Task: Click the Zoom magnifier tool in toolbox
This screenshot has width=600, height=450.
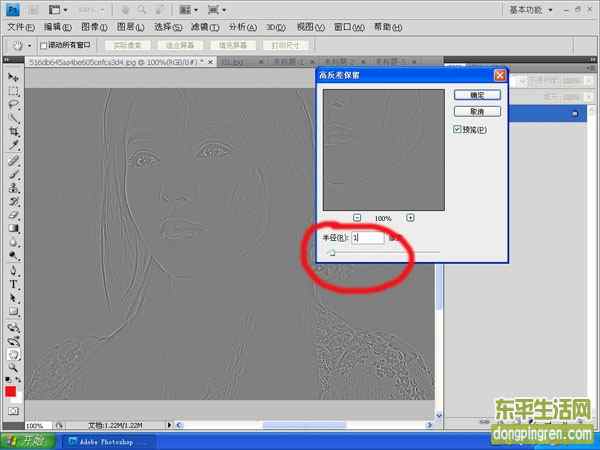Action: pyautogui.click(x=13, y=367)
